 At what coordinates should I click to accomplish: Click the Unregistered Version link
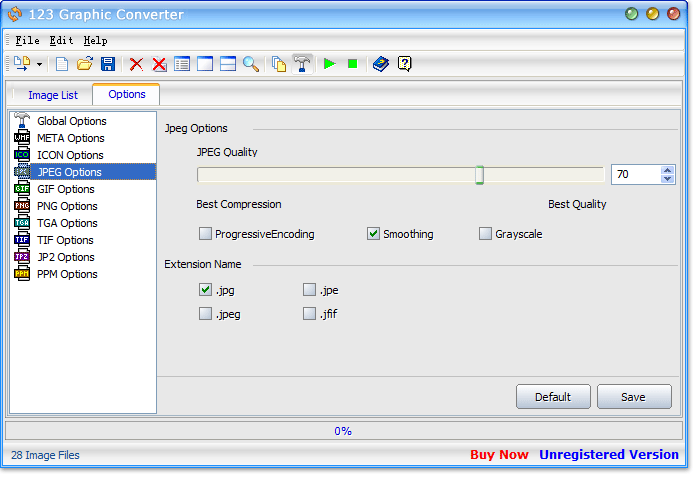[609, 455]
